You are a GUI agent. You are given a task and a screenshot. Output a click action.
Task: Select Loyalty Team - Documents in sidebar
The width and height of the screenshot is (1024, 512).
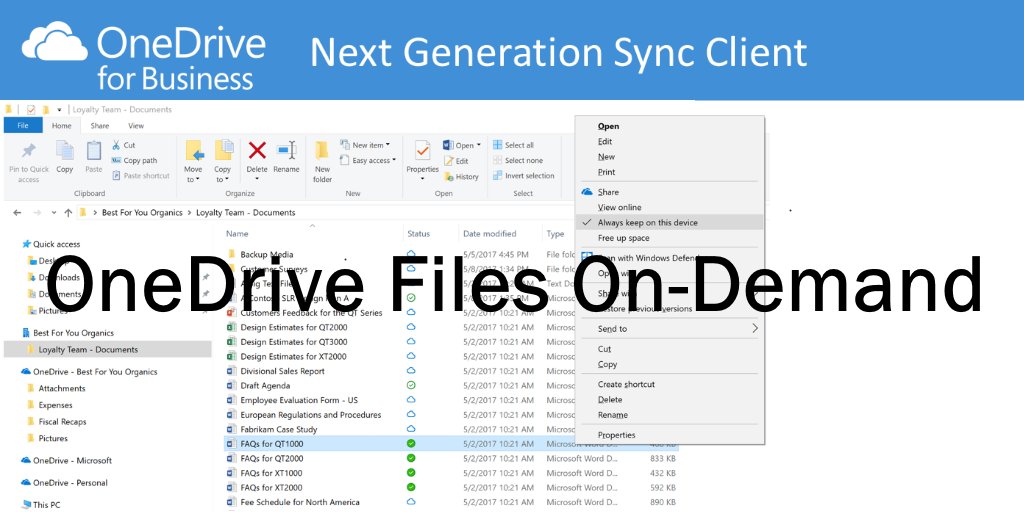(107, 349)
